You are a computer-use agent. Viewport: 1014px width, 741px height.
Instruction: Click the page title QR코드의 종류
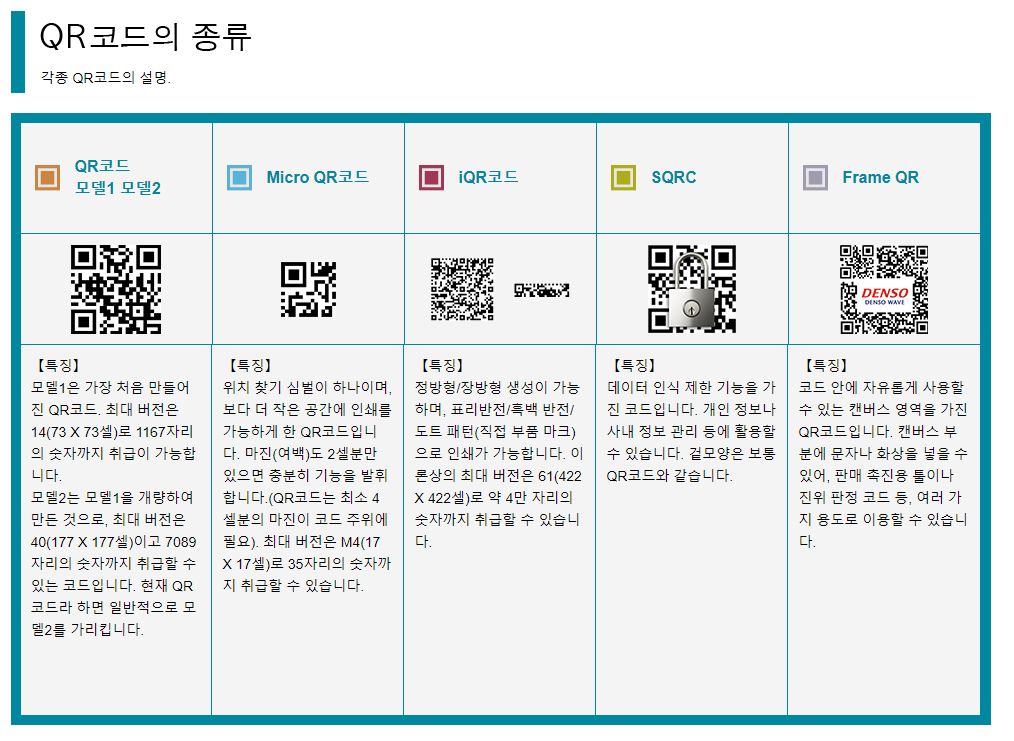click(x=145, y=36)
